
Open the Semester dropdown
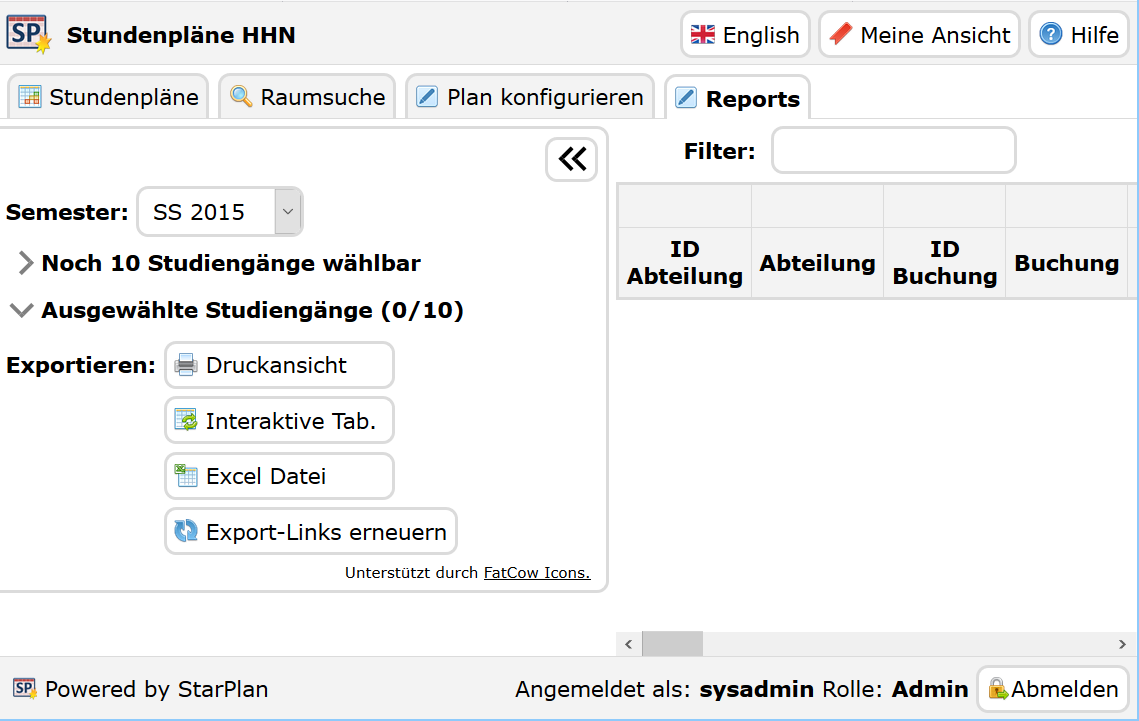coord(287,212)
